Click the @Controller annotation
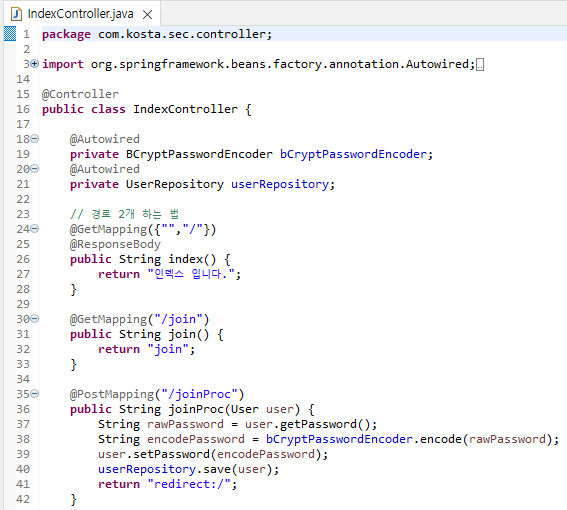This screenshot has height=510, width=567. (80, 94)
